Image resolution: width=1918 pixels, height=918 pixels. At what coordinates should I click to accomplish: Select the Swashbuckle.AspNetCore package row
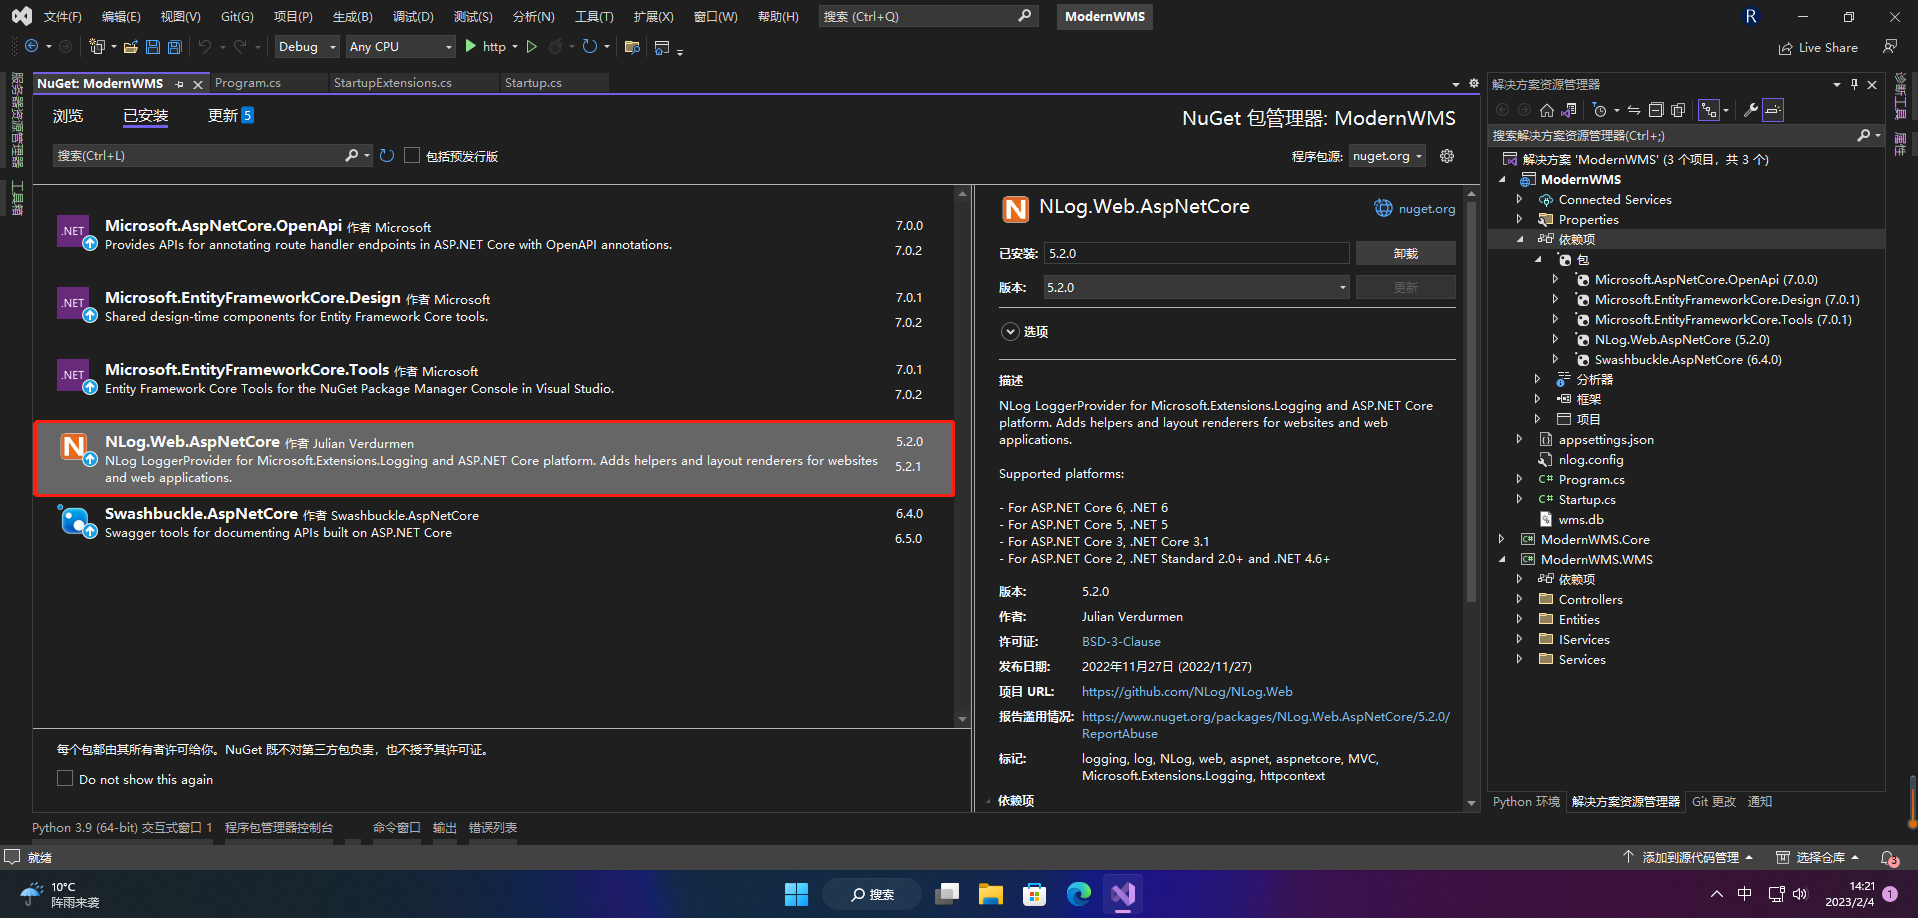tap(493, 525)
